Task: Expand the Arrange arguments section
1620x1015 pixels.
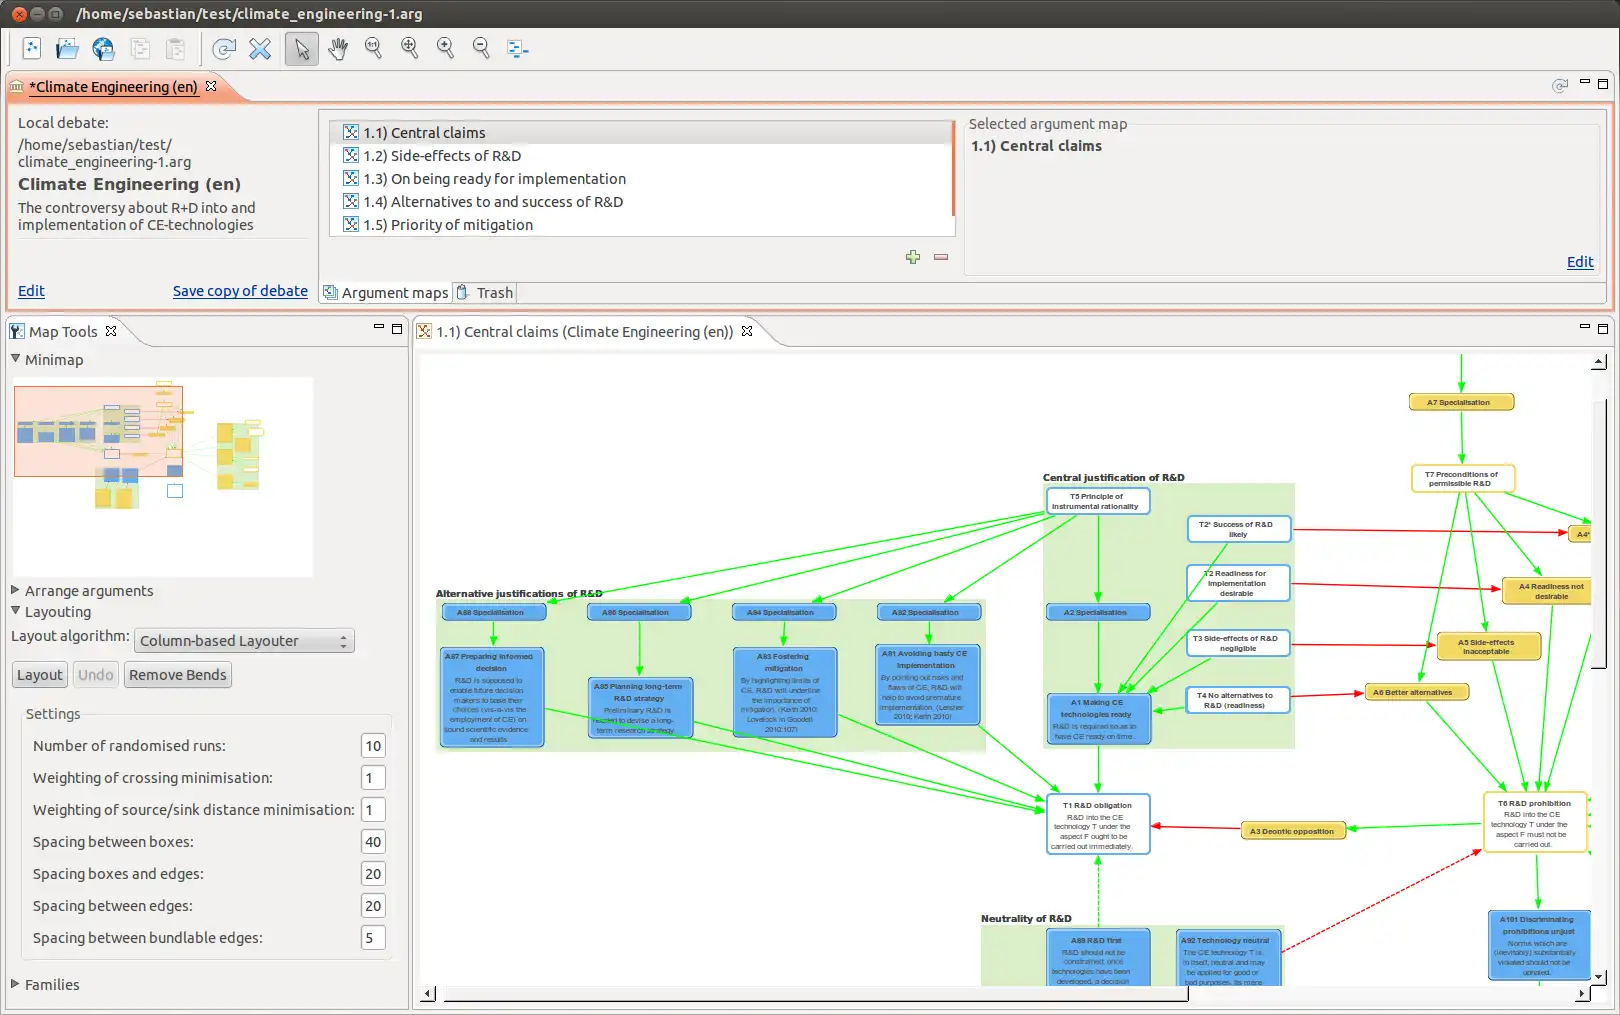Action: point(88,591)
